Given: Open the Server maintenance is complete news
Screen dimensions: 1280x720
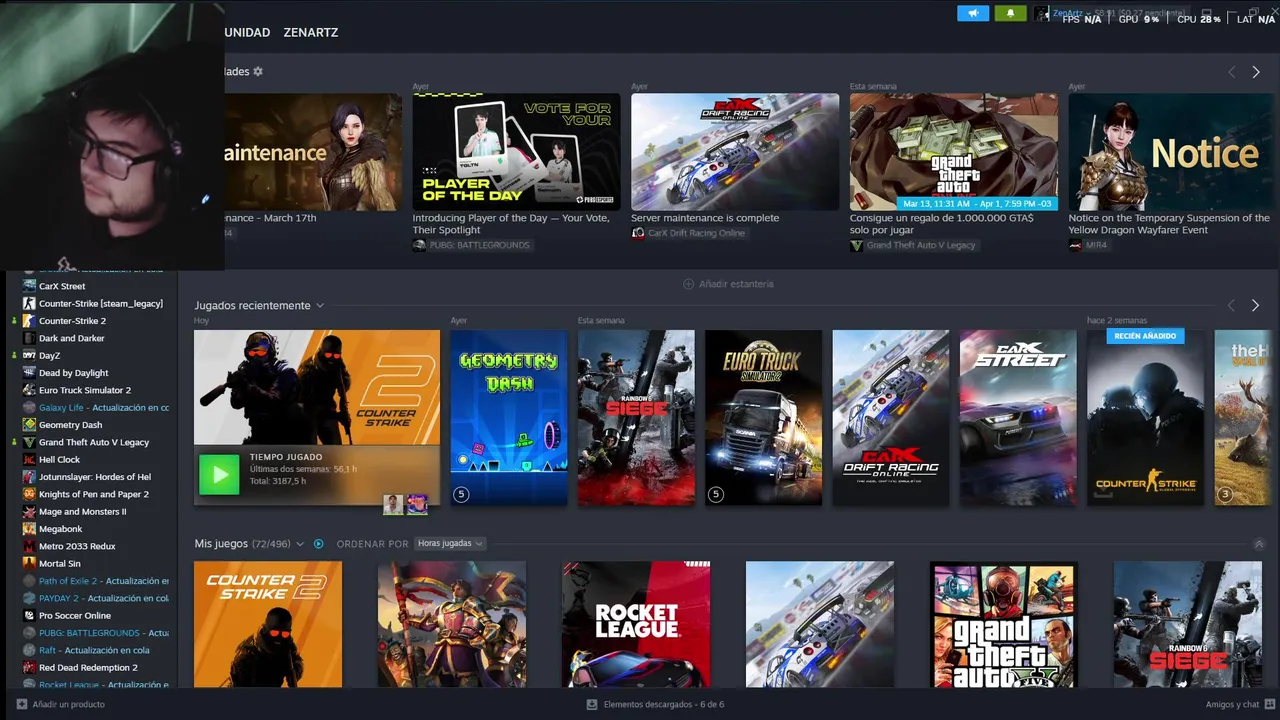Looking at the screenshot, I should [x=705, y=218].
